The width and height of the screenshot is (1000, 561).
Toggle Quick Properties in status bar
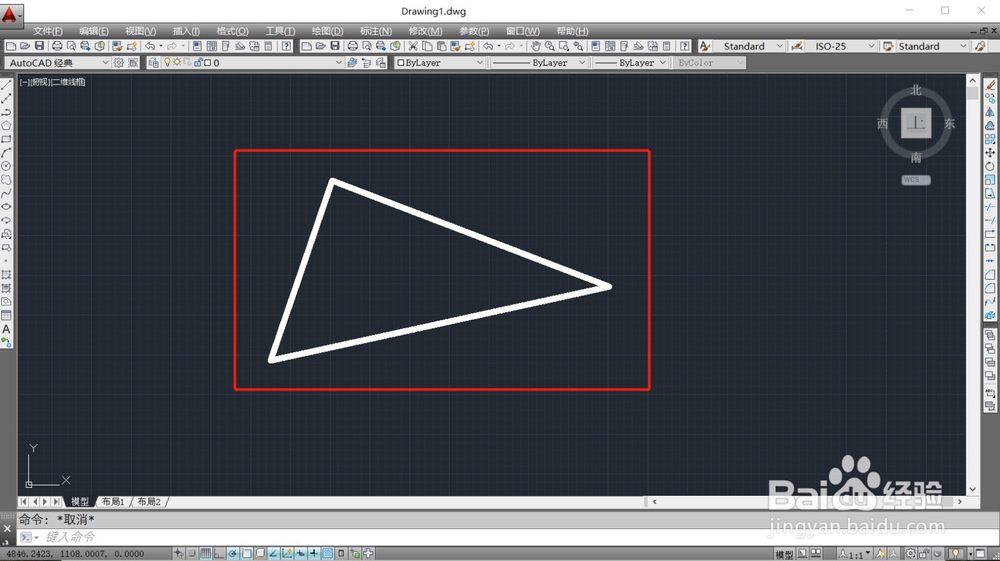pos(341,553)
